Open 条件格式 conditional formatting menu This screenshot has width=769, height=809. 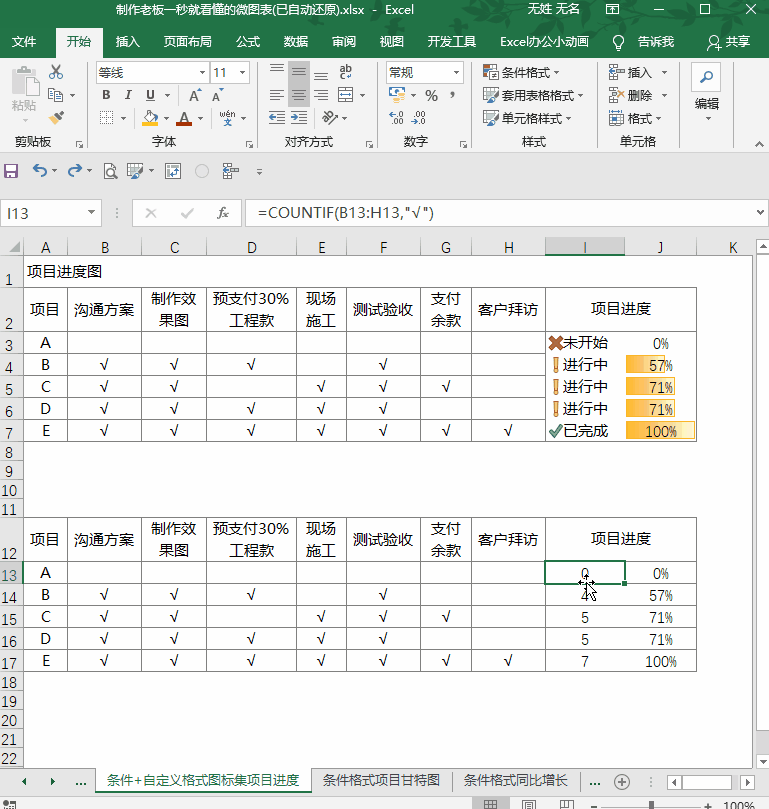[x=521, y=72]
